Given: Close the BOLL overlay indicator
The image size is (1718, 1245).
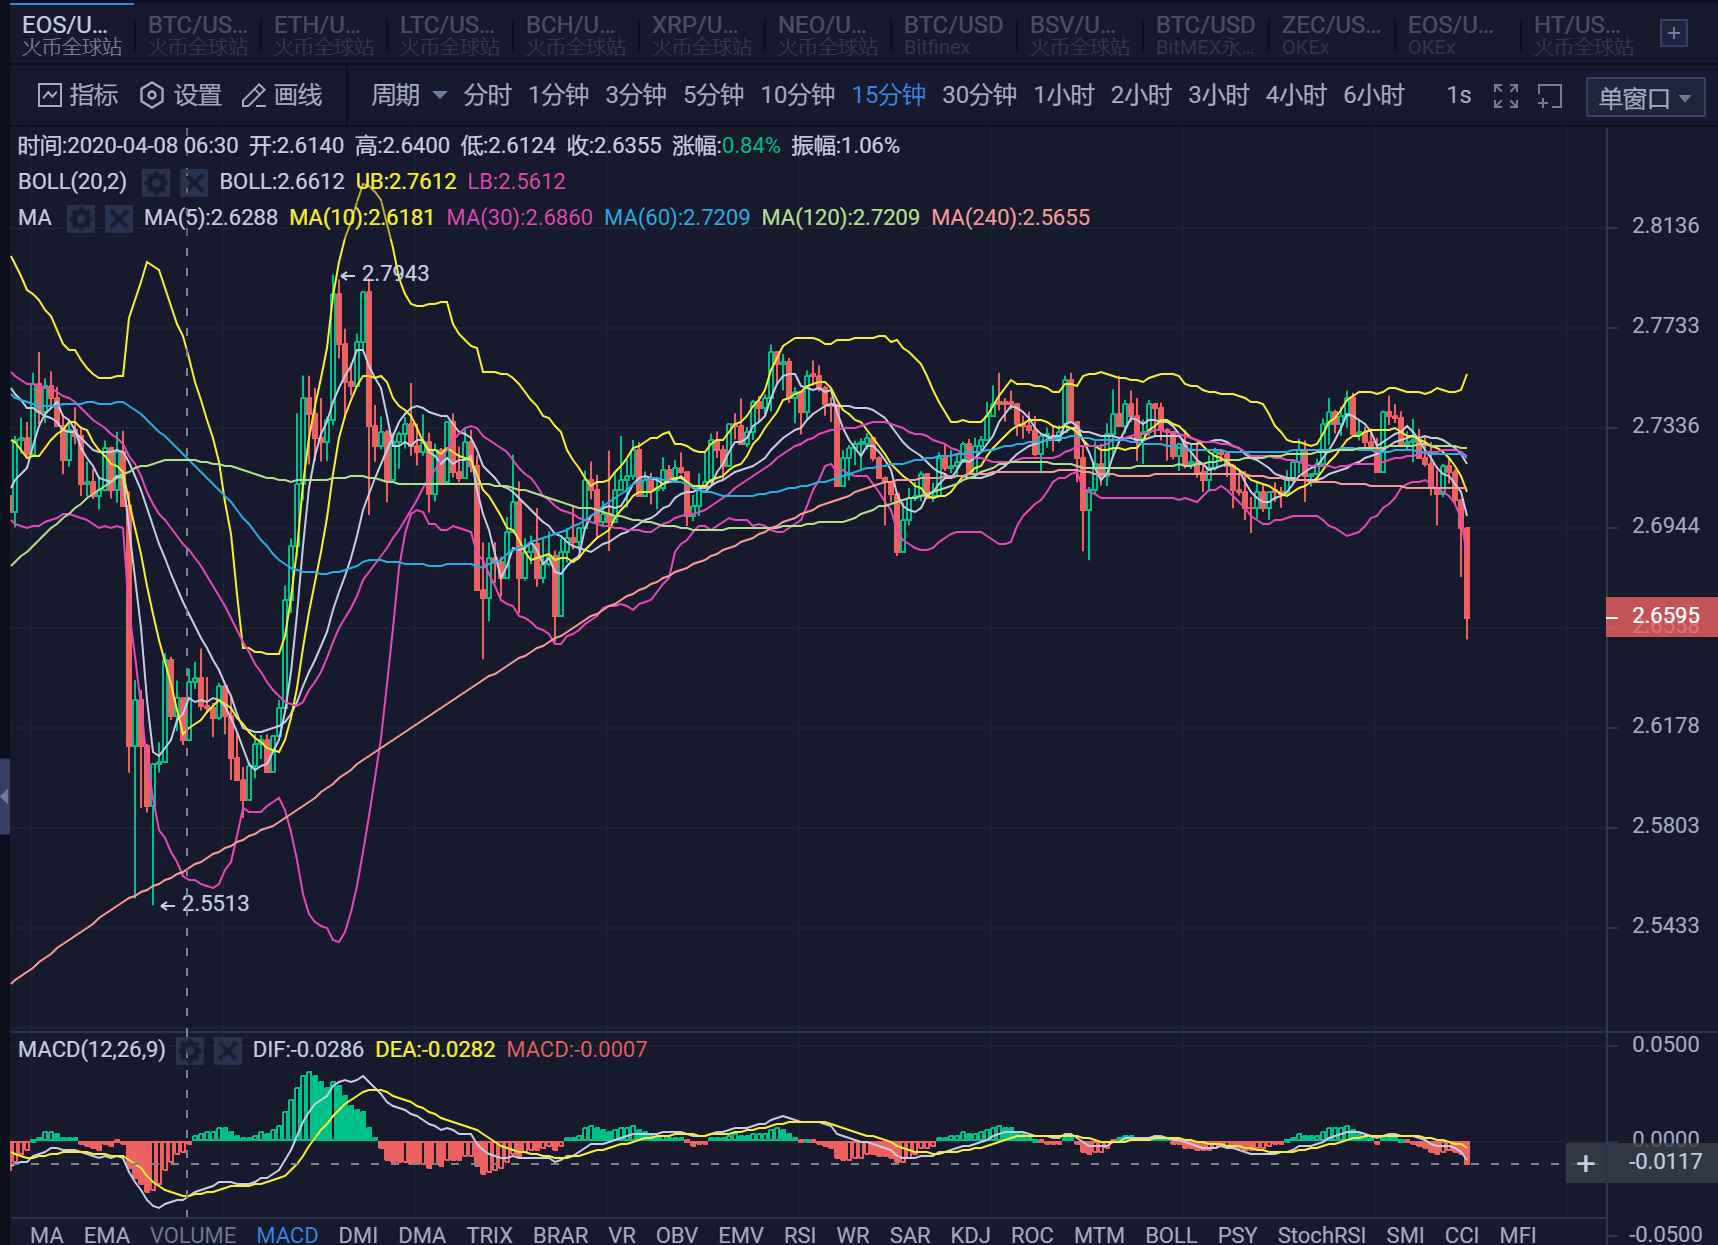Looking at the screenshot, I should click(193, 182).
